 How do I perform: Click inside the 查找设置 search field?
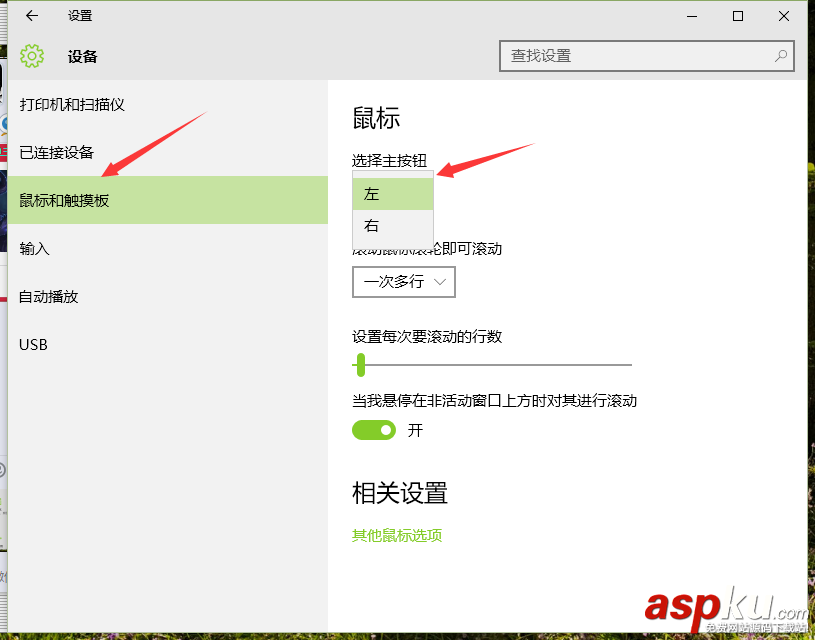tap(600, 57)
